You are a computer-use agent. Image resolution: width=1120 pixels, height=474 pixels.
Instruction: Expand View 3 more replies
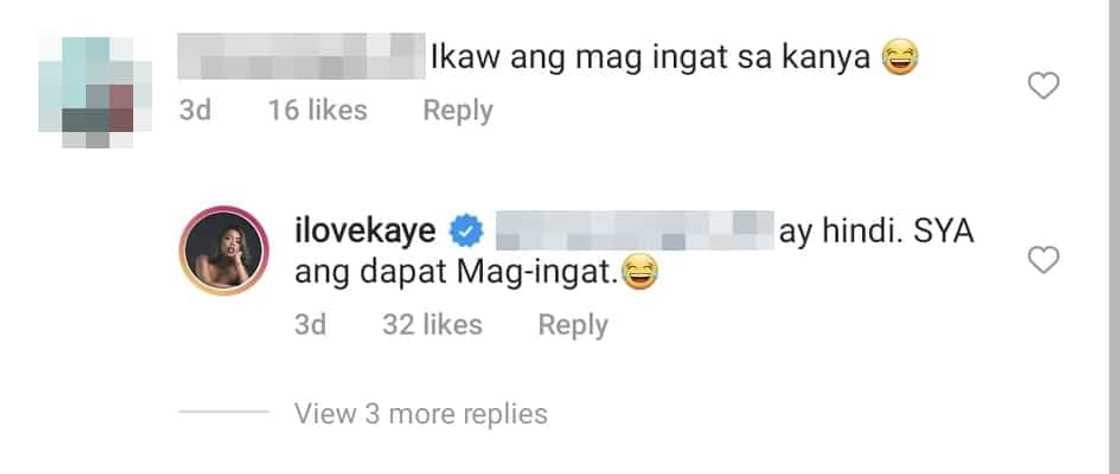coord(421,413)
